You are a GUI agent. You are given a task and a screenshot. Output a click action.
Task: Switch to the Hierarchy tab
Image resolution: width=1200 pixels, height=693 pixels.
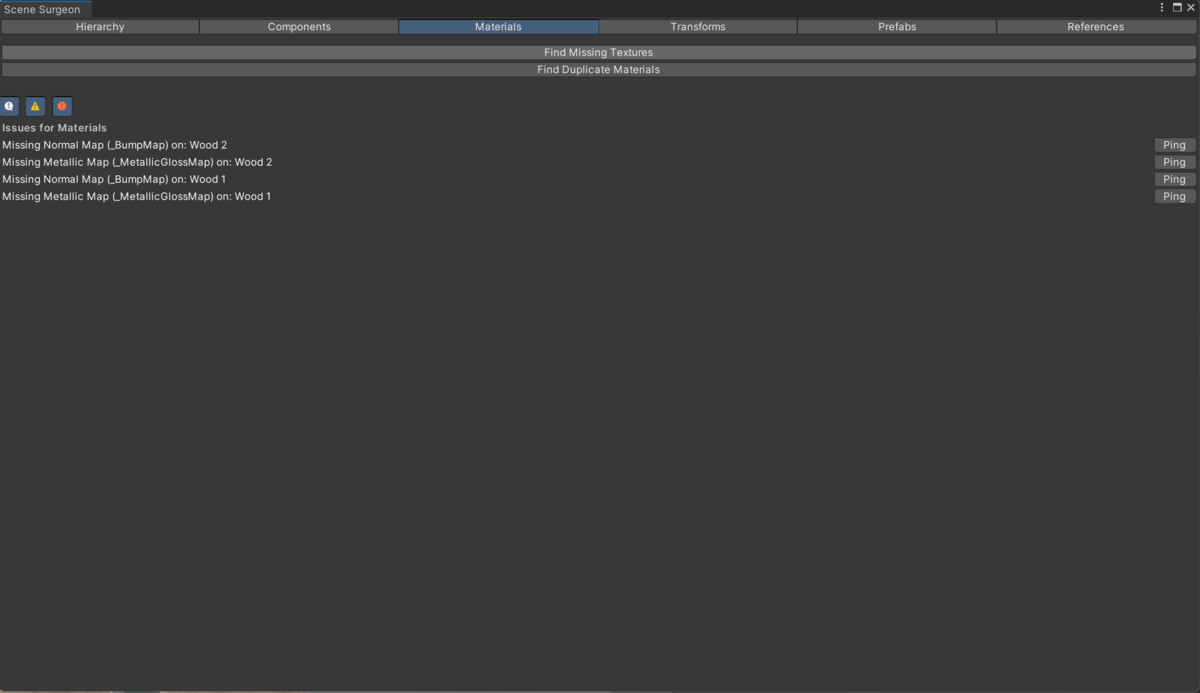pyautogui.click(x=100, y=27)
